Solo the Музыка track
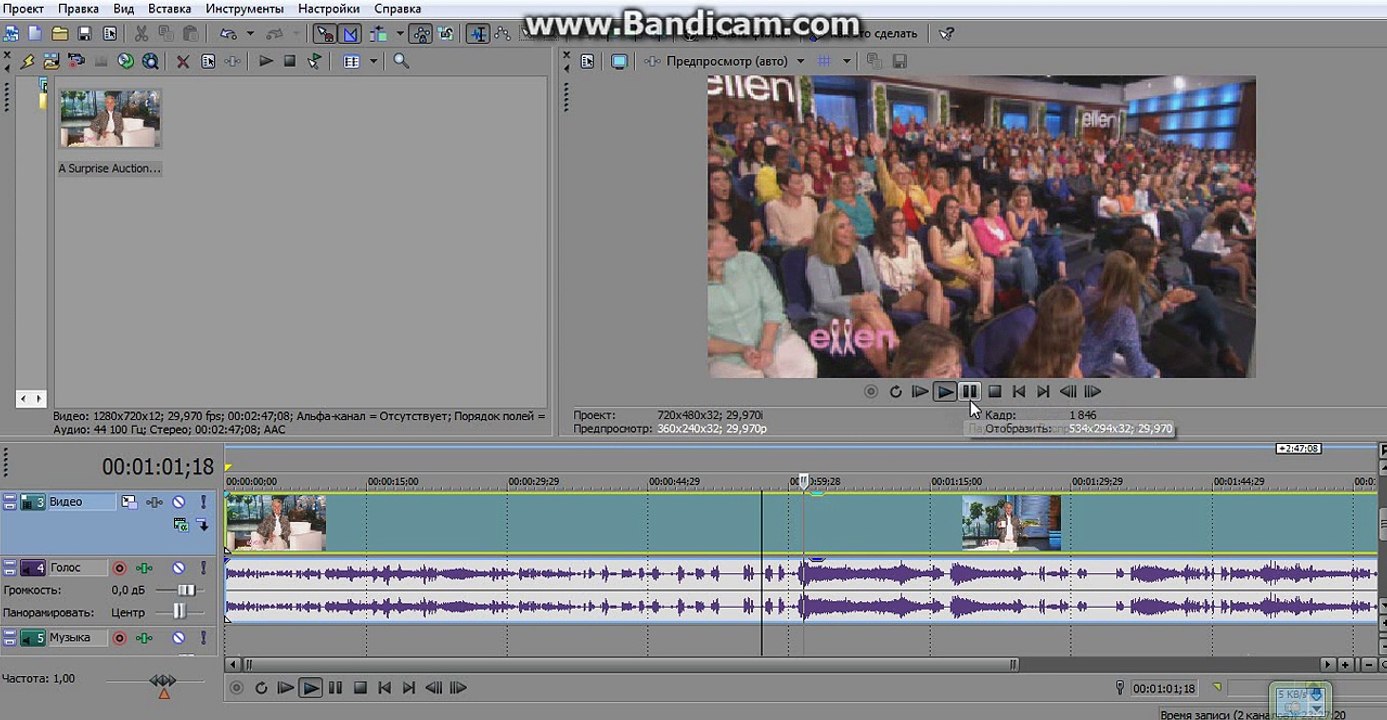This screenshot has height=720, width=1387. click(203, 638)
